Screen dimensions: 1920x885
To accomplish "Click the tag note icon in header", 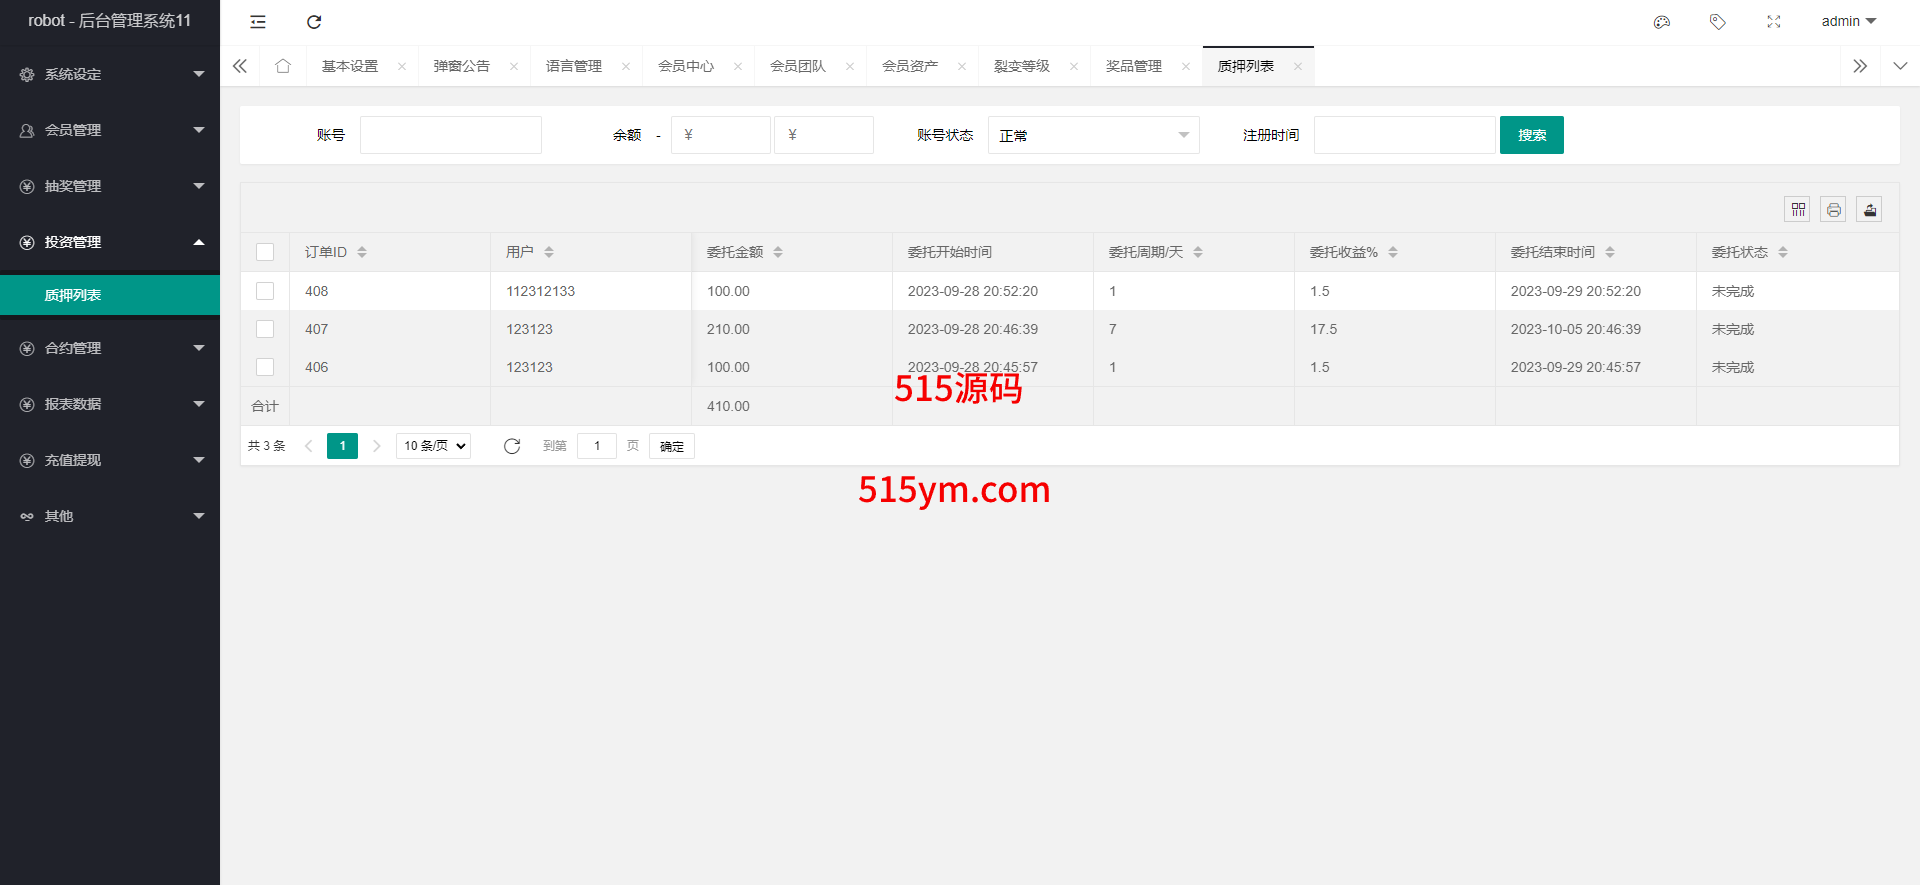I will pos(1718,22).
